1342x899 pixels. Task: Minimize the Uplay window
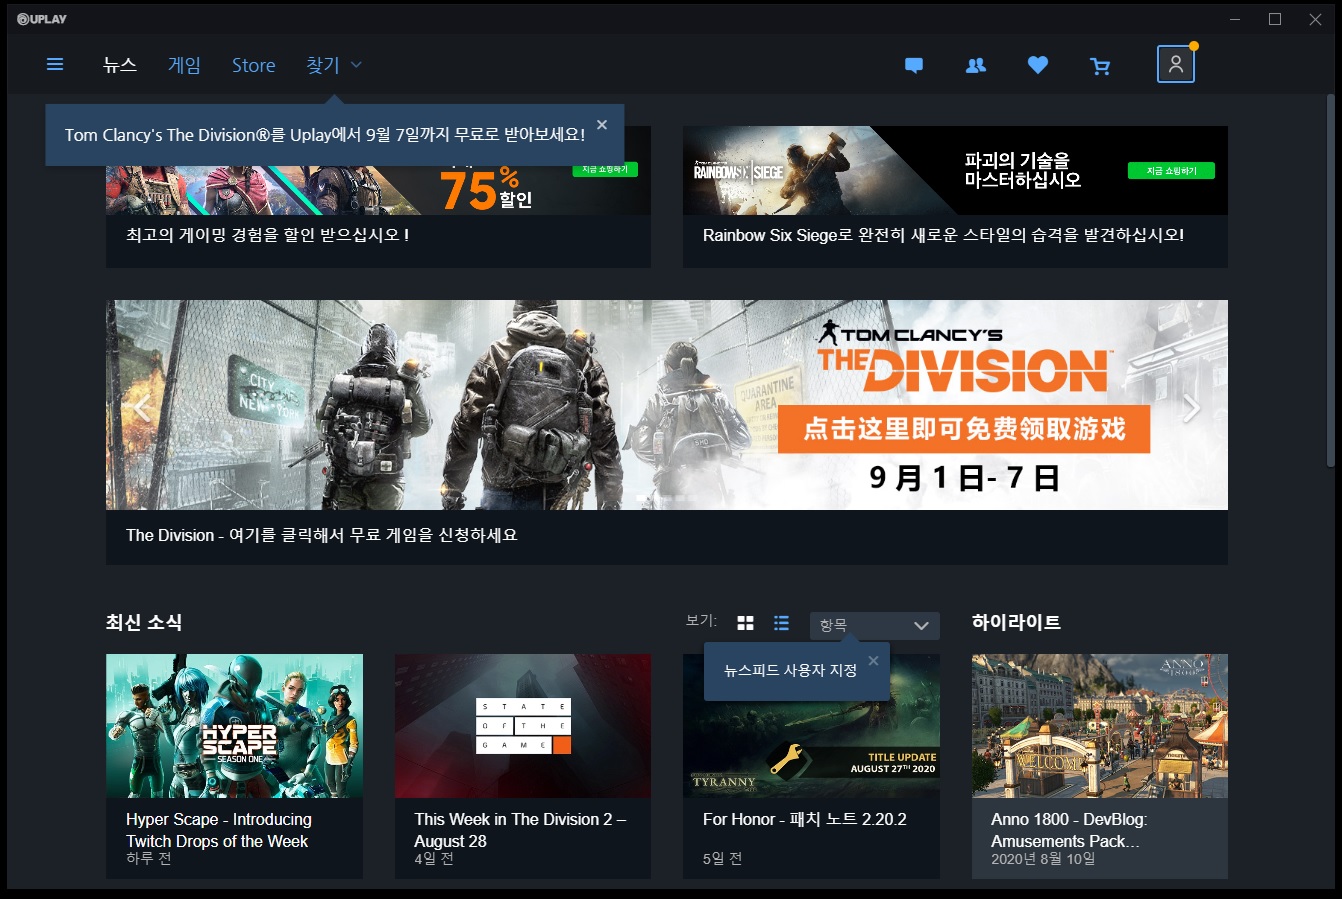click(1235, 19)
